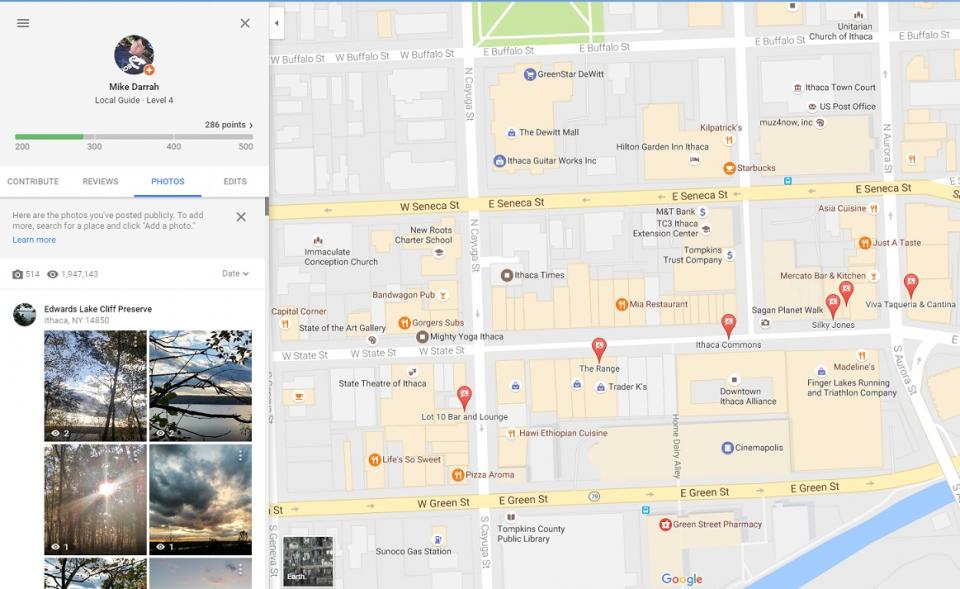
Task: Click the Ithaca Times marker icon
Action: tap(507, 276)
